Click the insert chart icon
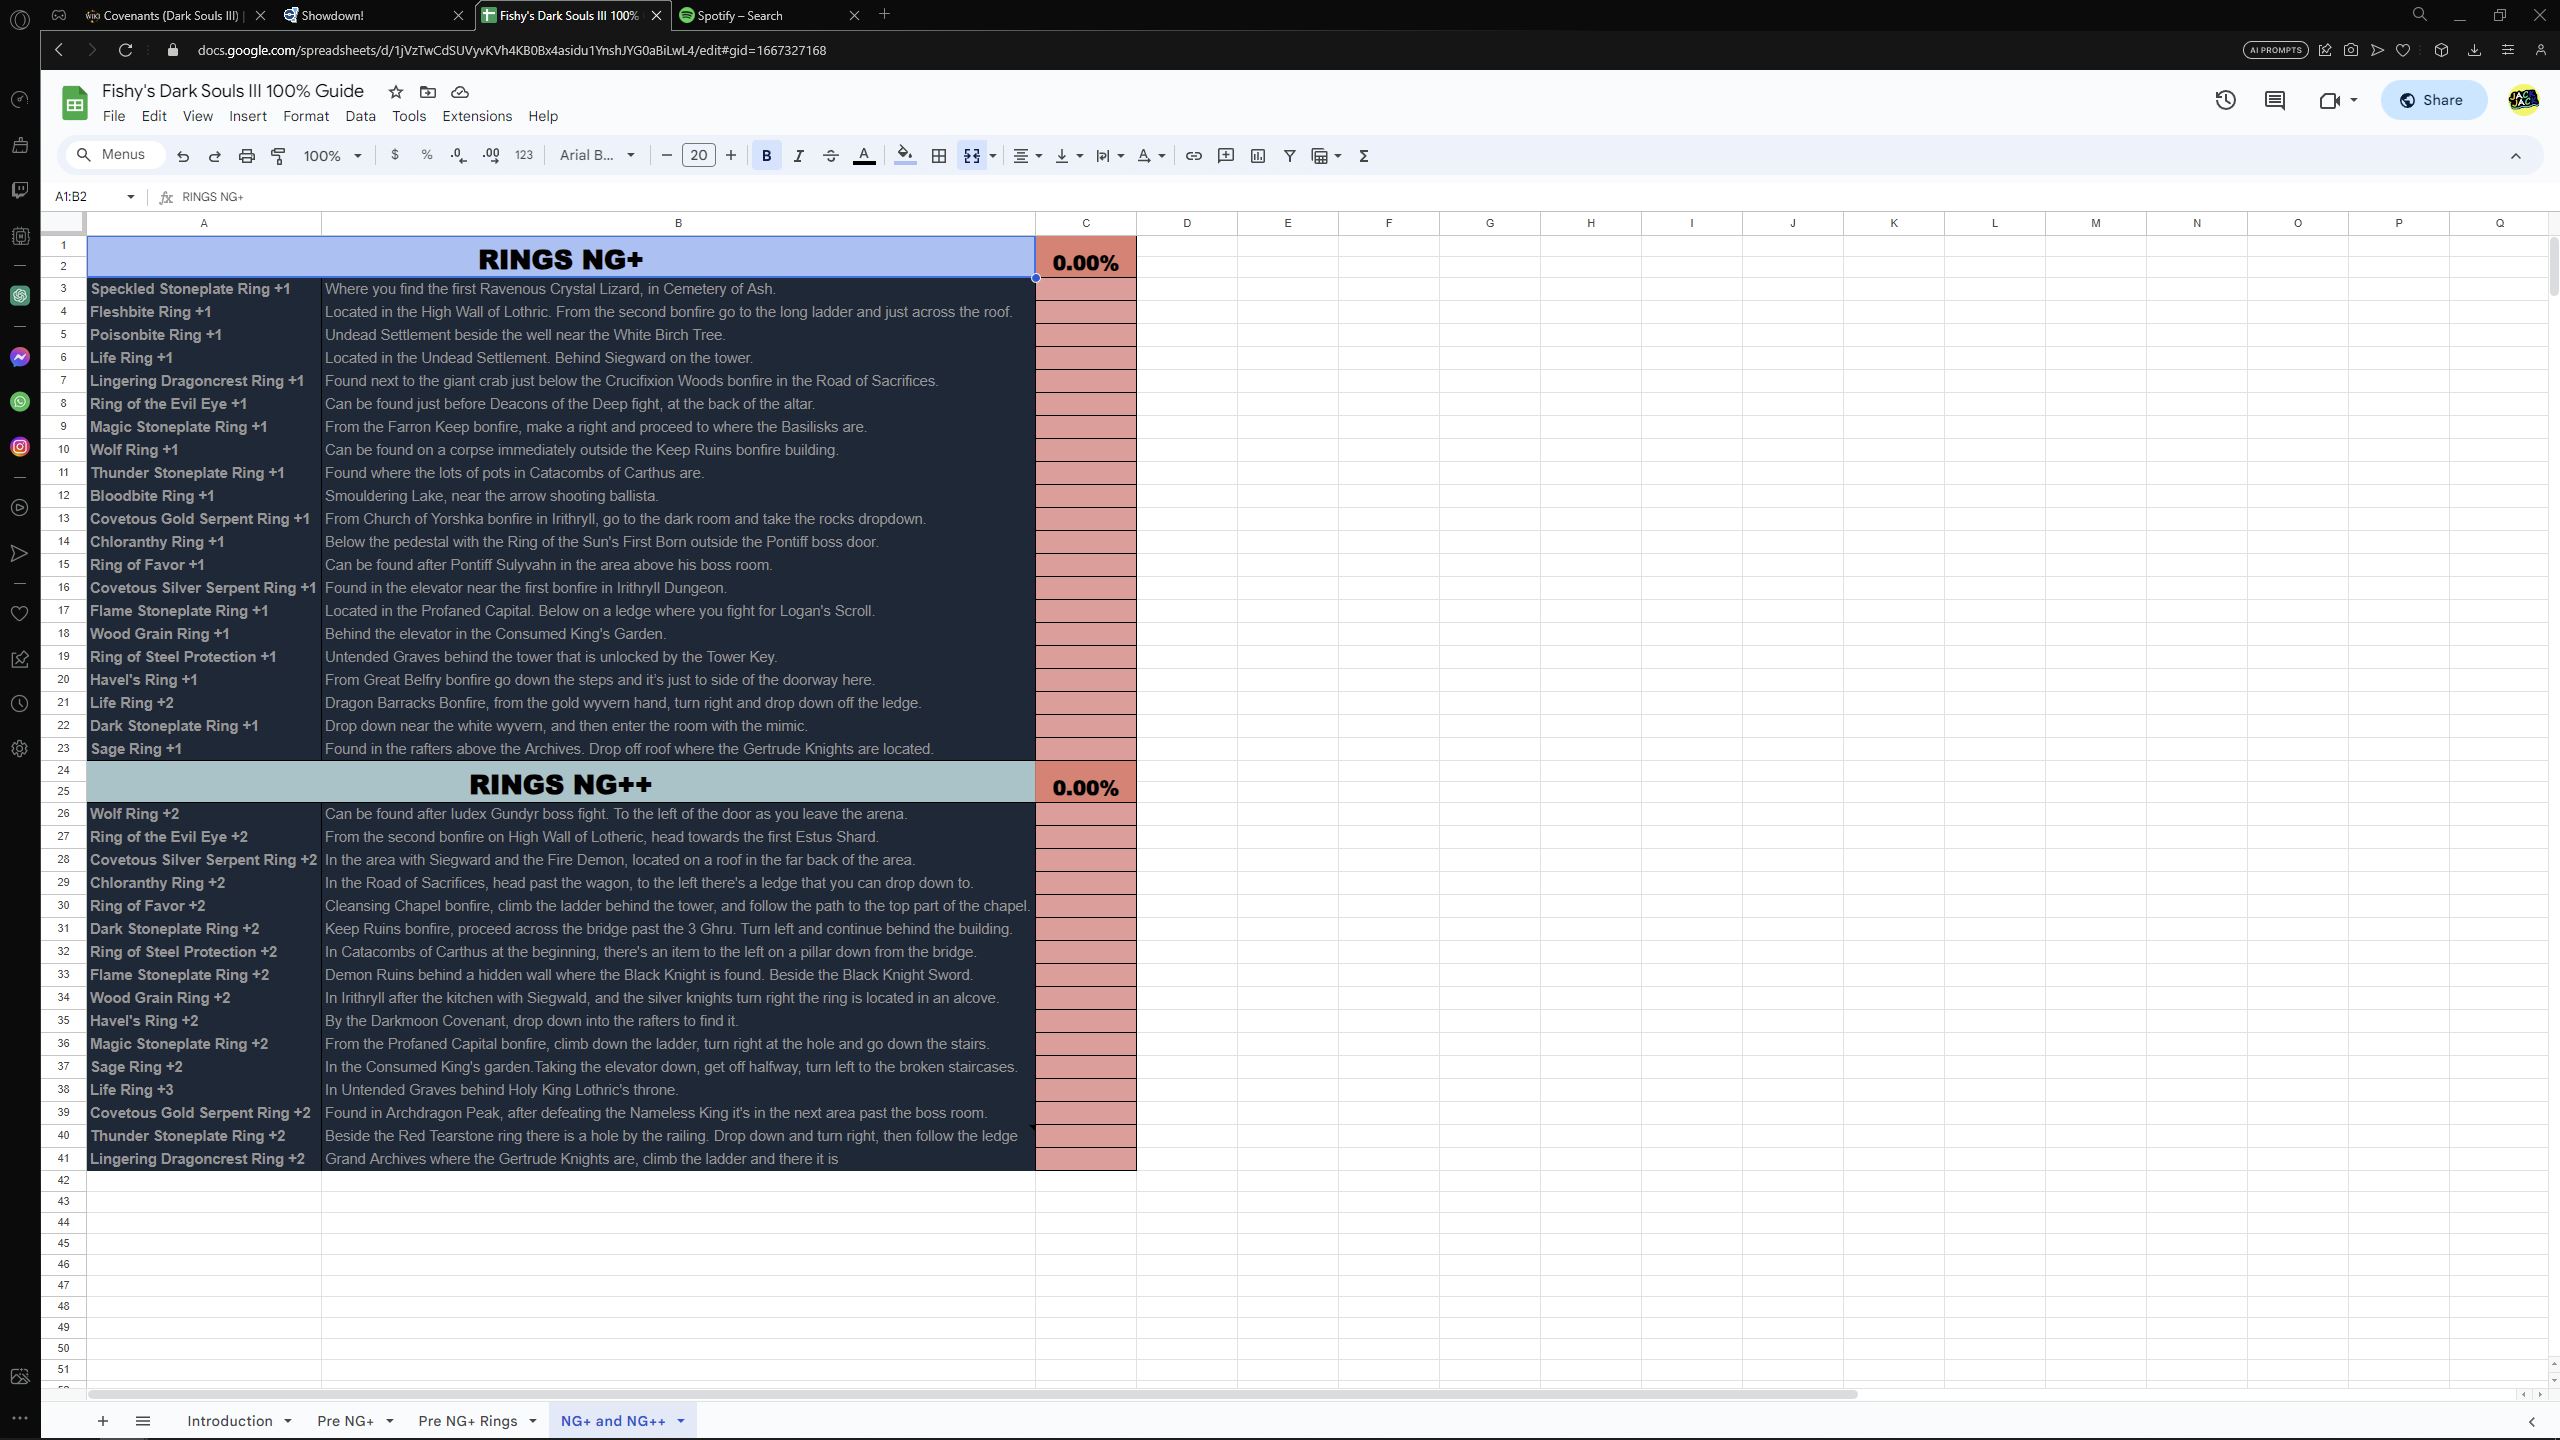 click(1257, 156)
